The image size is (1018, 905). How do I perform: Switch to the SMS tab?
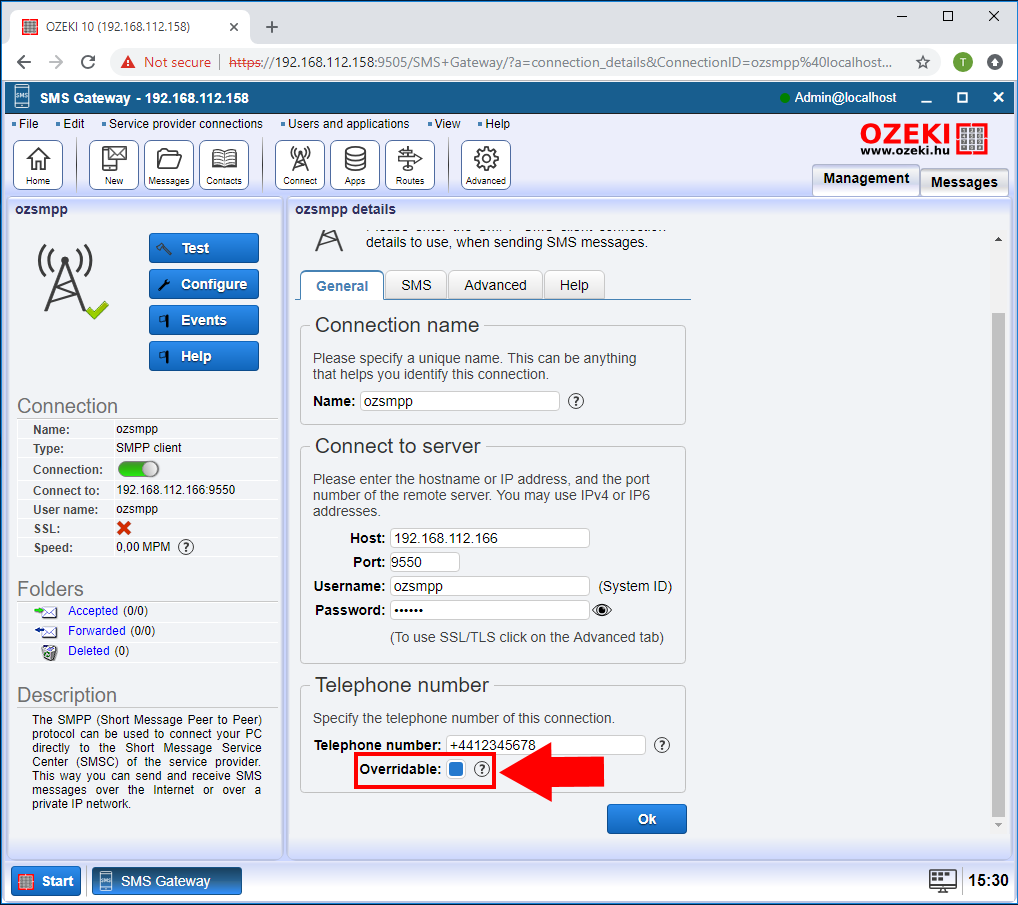click(416, 285)
